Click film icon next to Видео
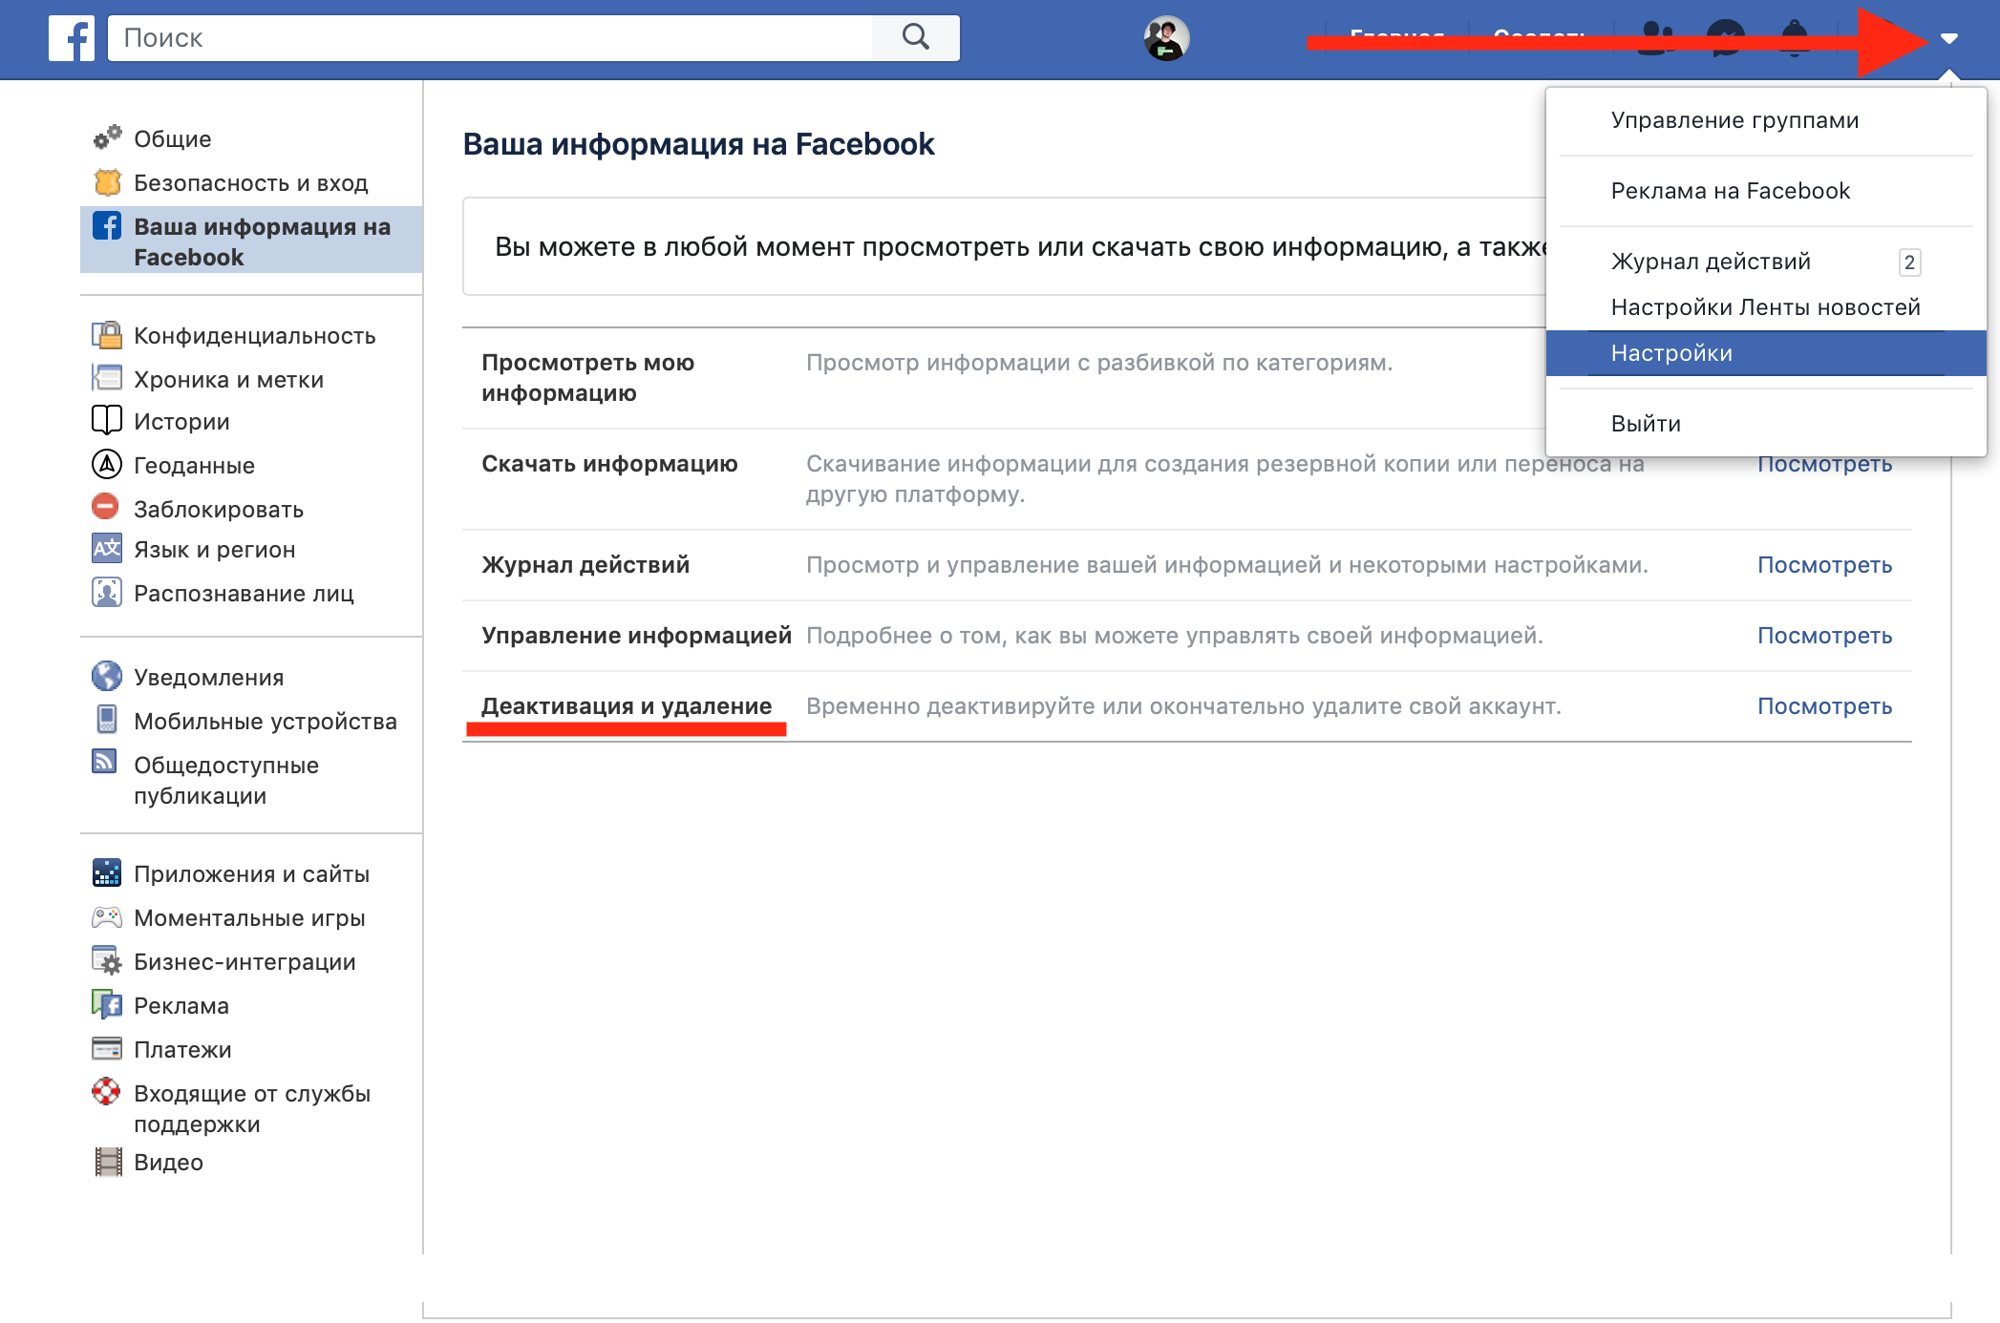The height and width of the screenshot is (1323, 2000). (x=108, y=1162)
